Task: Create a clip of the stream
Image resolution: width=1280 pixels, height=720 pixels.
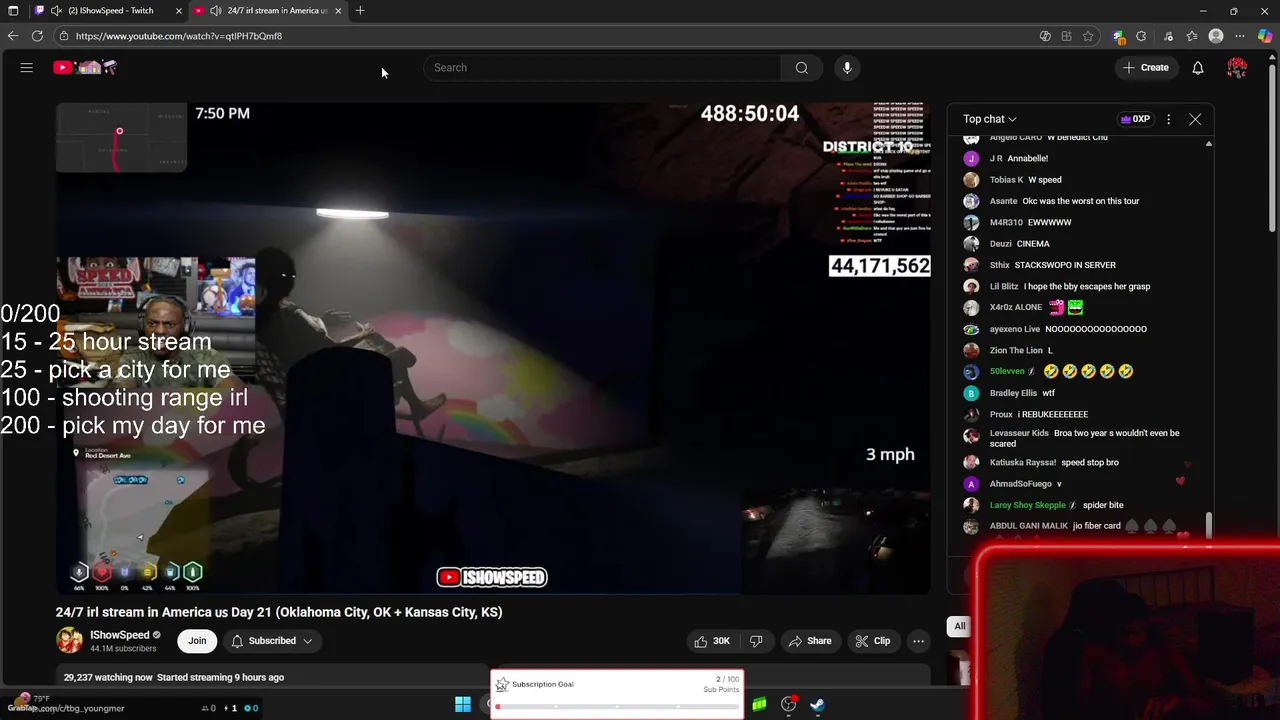Action: tap(873, 641)
